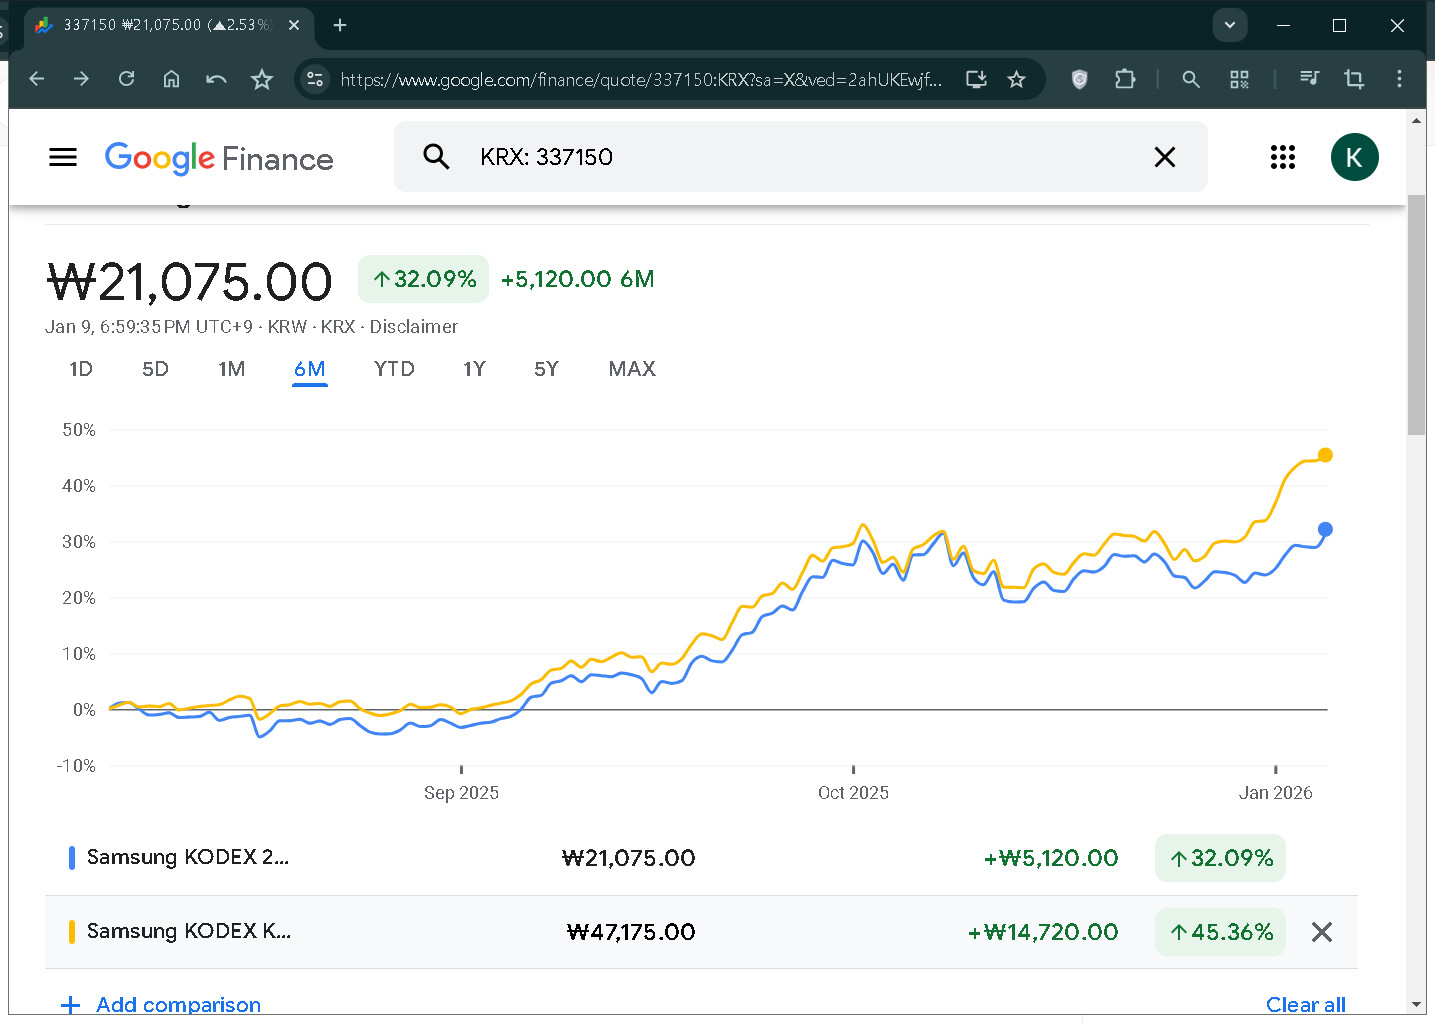Click the Add comparison link

pos(177,1004)
